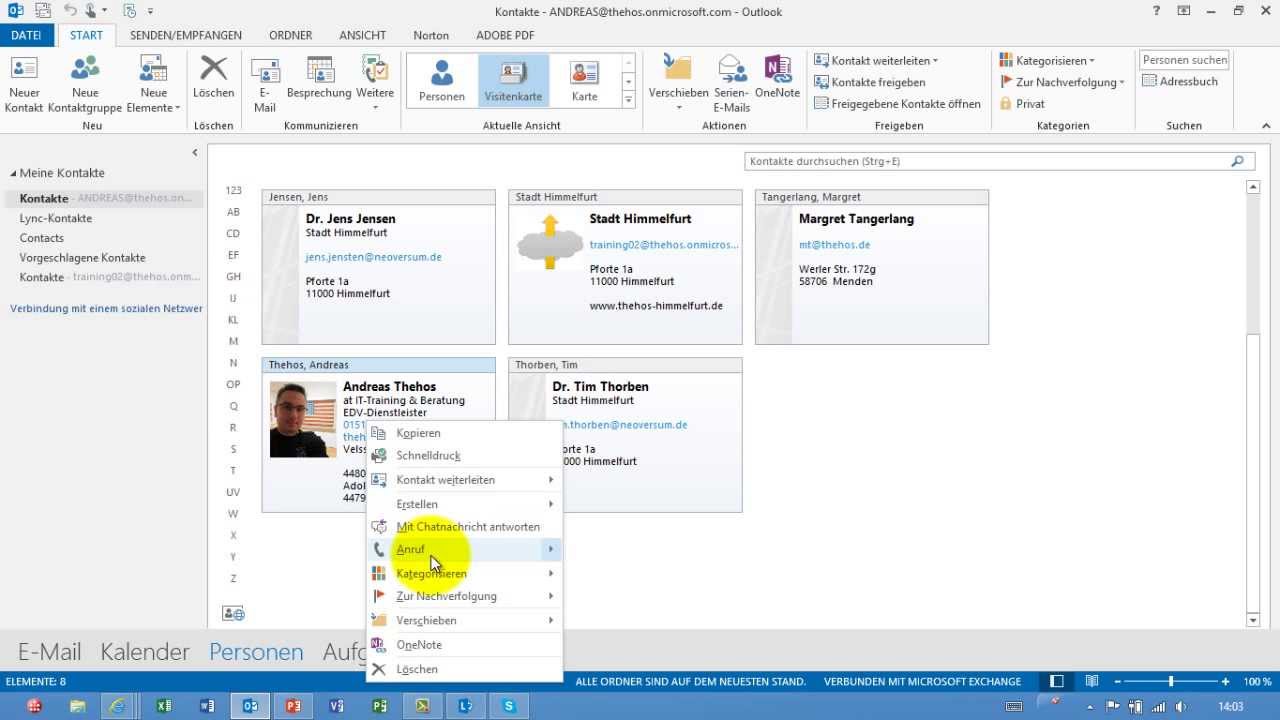This screenshot has height=720, width=1280.
Task: Select Vorgeschlagene Kontakte folder
Action: 82,257
